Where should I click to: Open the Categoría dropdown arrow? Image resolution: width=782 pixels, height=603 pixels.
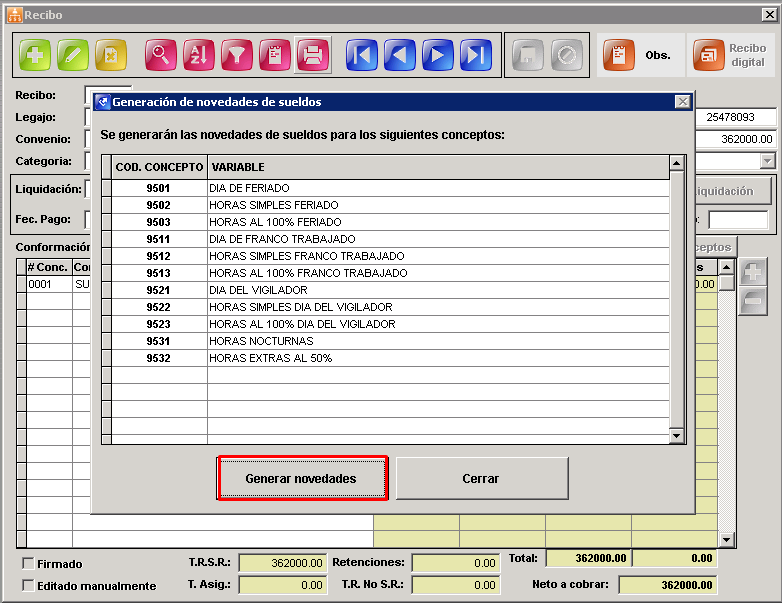[768, 161]
